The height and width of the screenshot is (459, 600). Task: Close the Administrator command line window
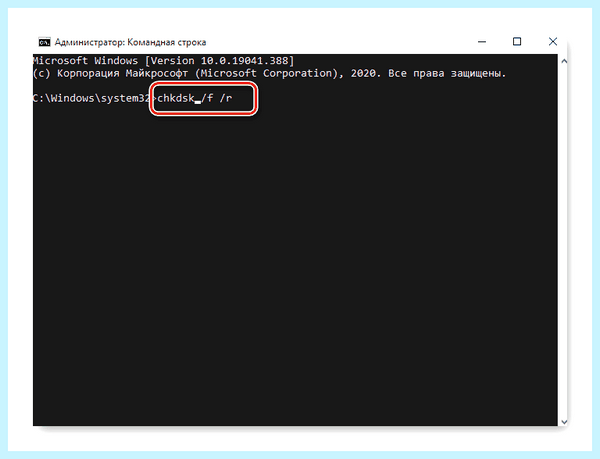(553, 41)
